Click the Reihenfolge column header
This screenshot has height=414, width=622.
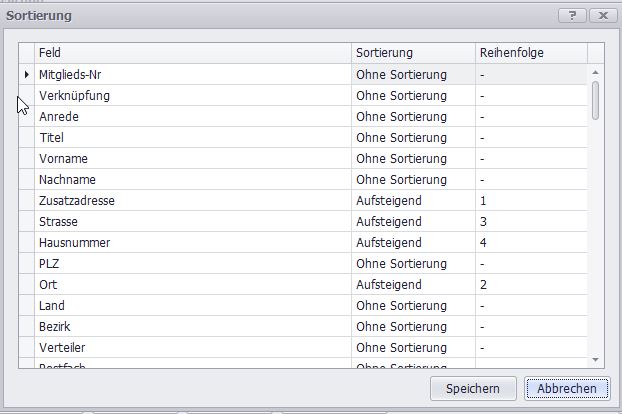(531, 53)
